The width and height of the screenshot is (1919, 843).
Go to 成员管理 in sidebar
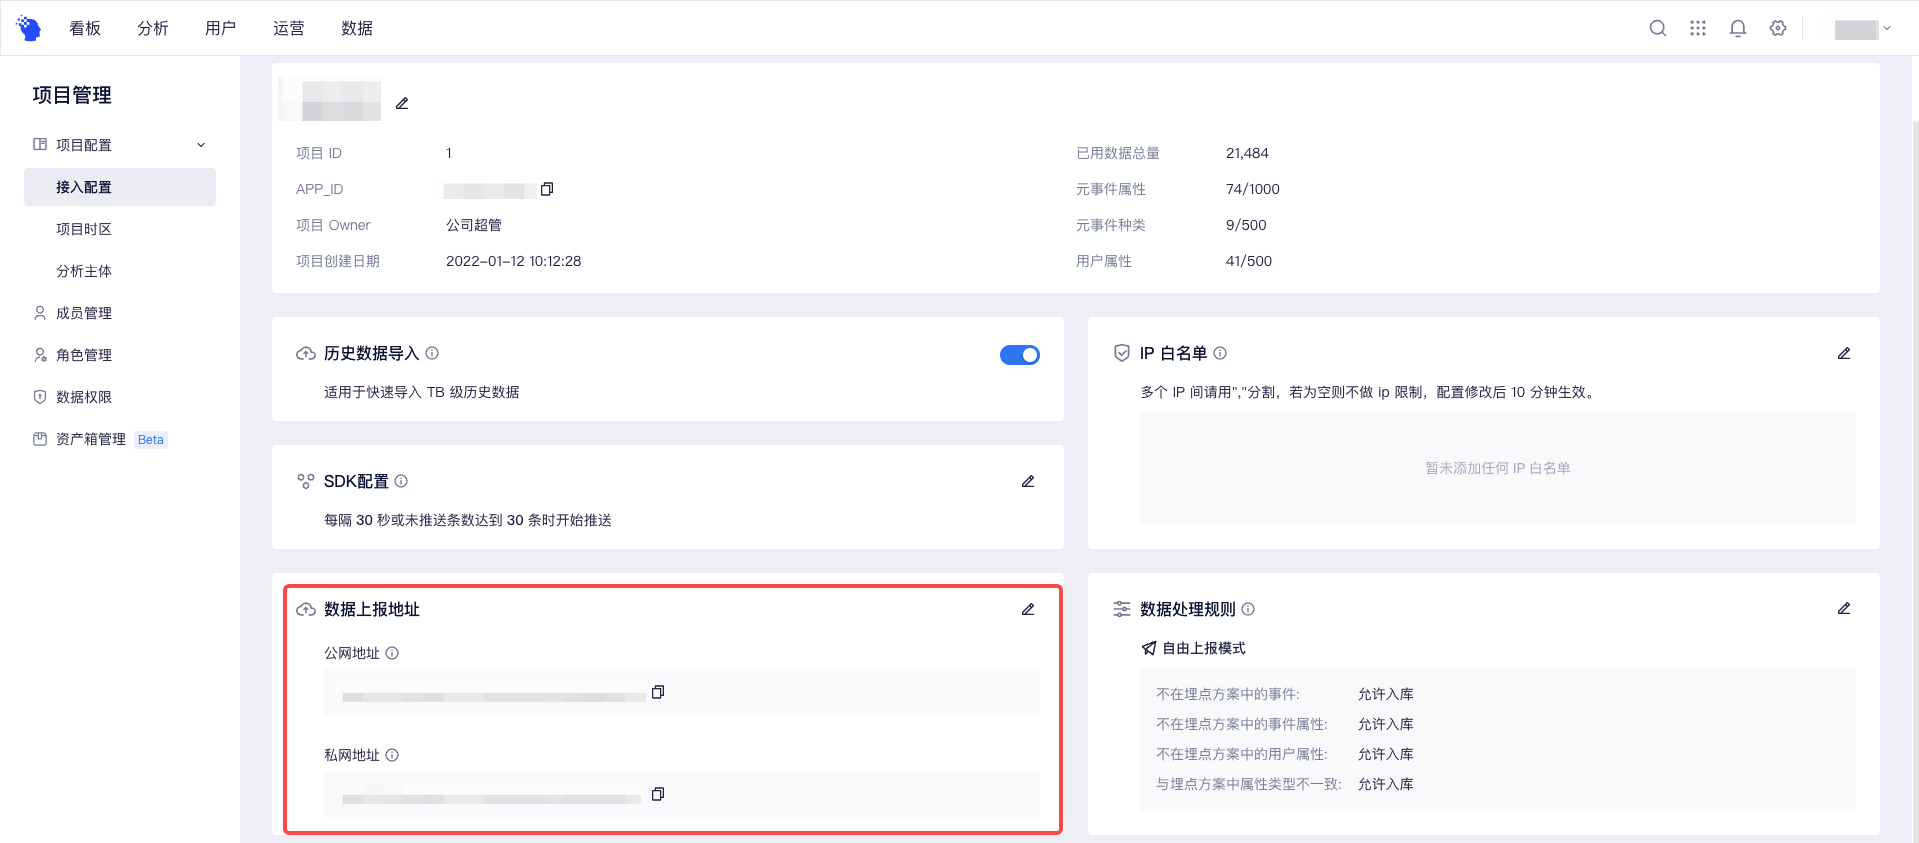(x=84, y=313)
